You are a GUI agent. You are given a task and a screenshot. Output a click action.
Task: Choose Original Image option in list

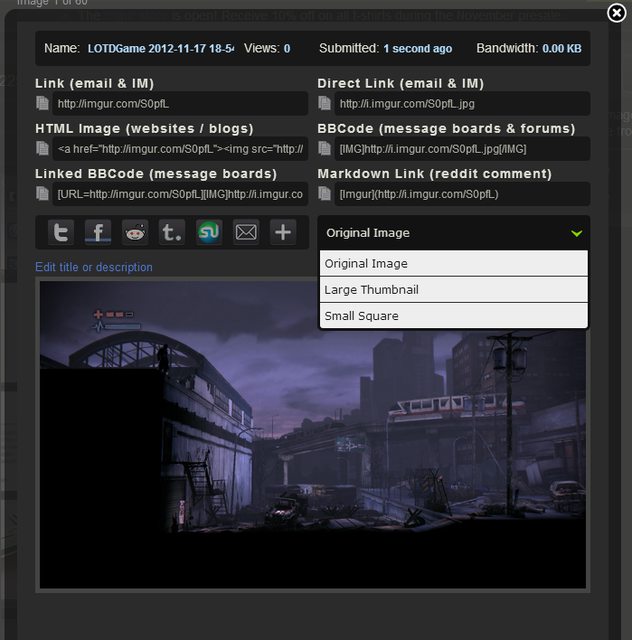(454, 263)
